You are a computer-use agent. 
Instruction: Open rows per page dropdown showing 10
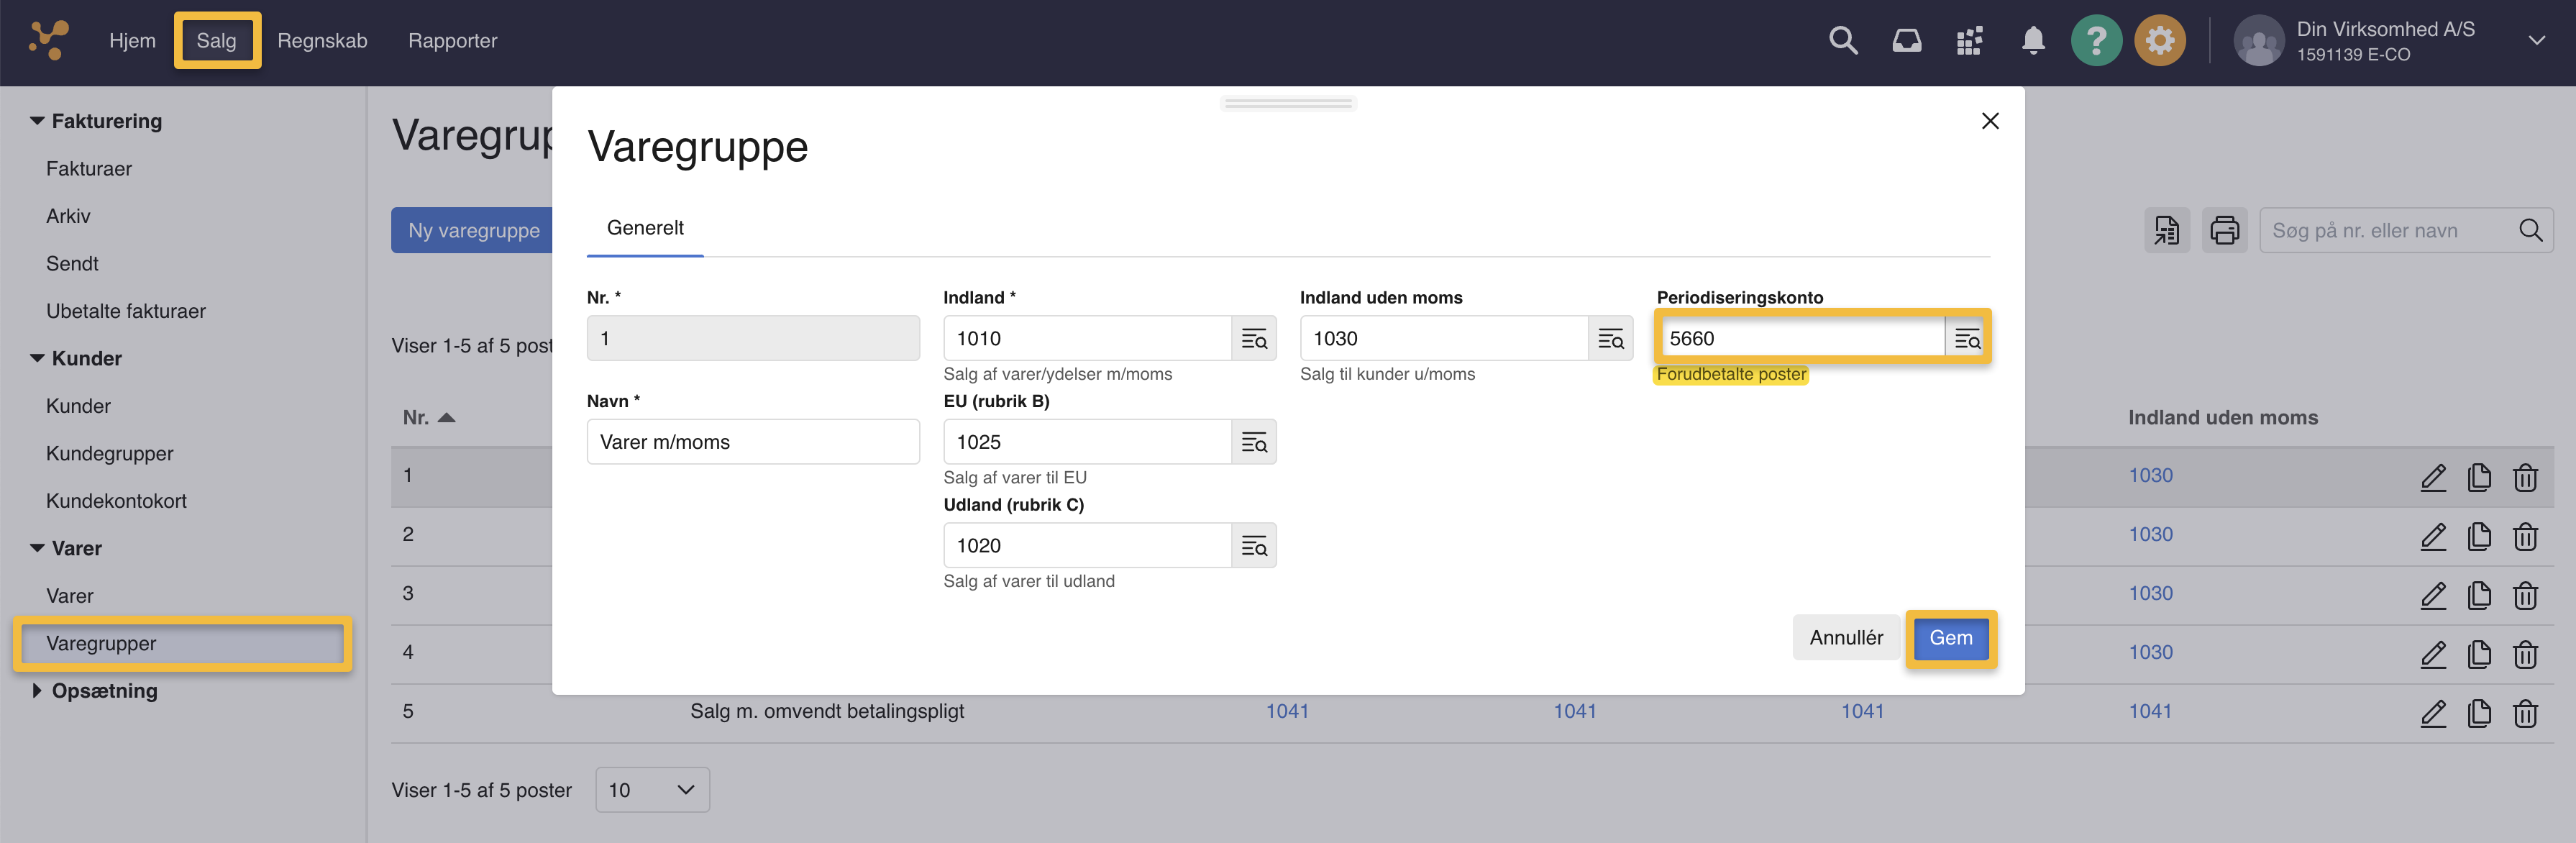click(x=652, y=790)
